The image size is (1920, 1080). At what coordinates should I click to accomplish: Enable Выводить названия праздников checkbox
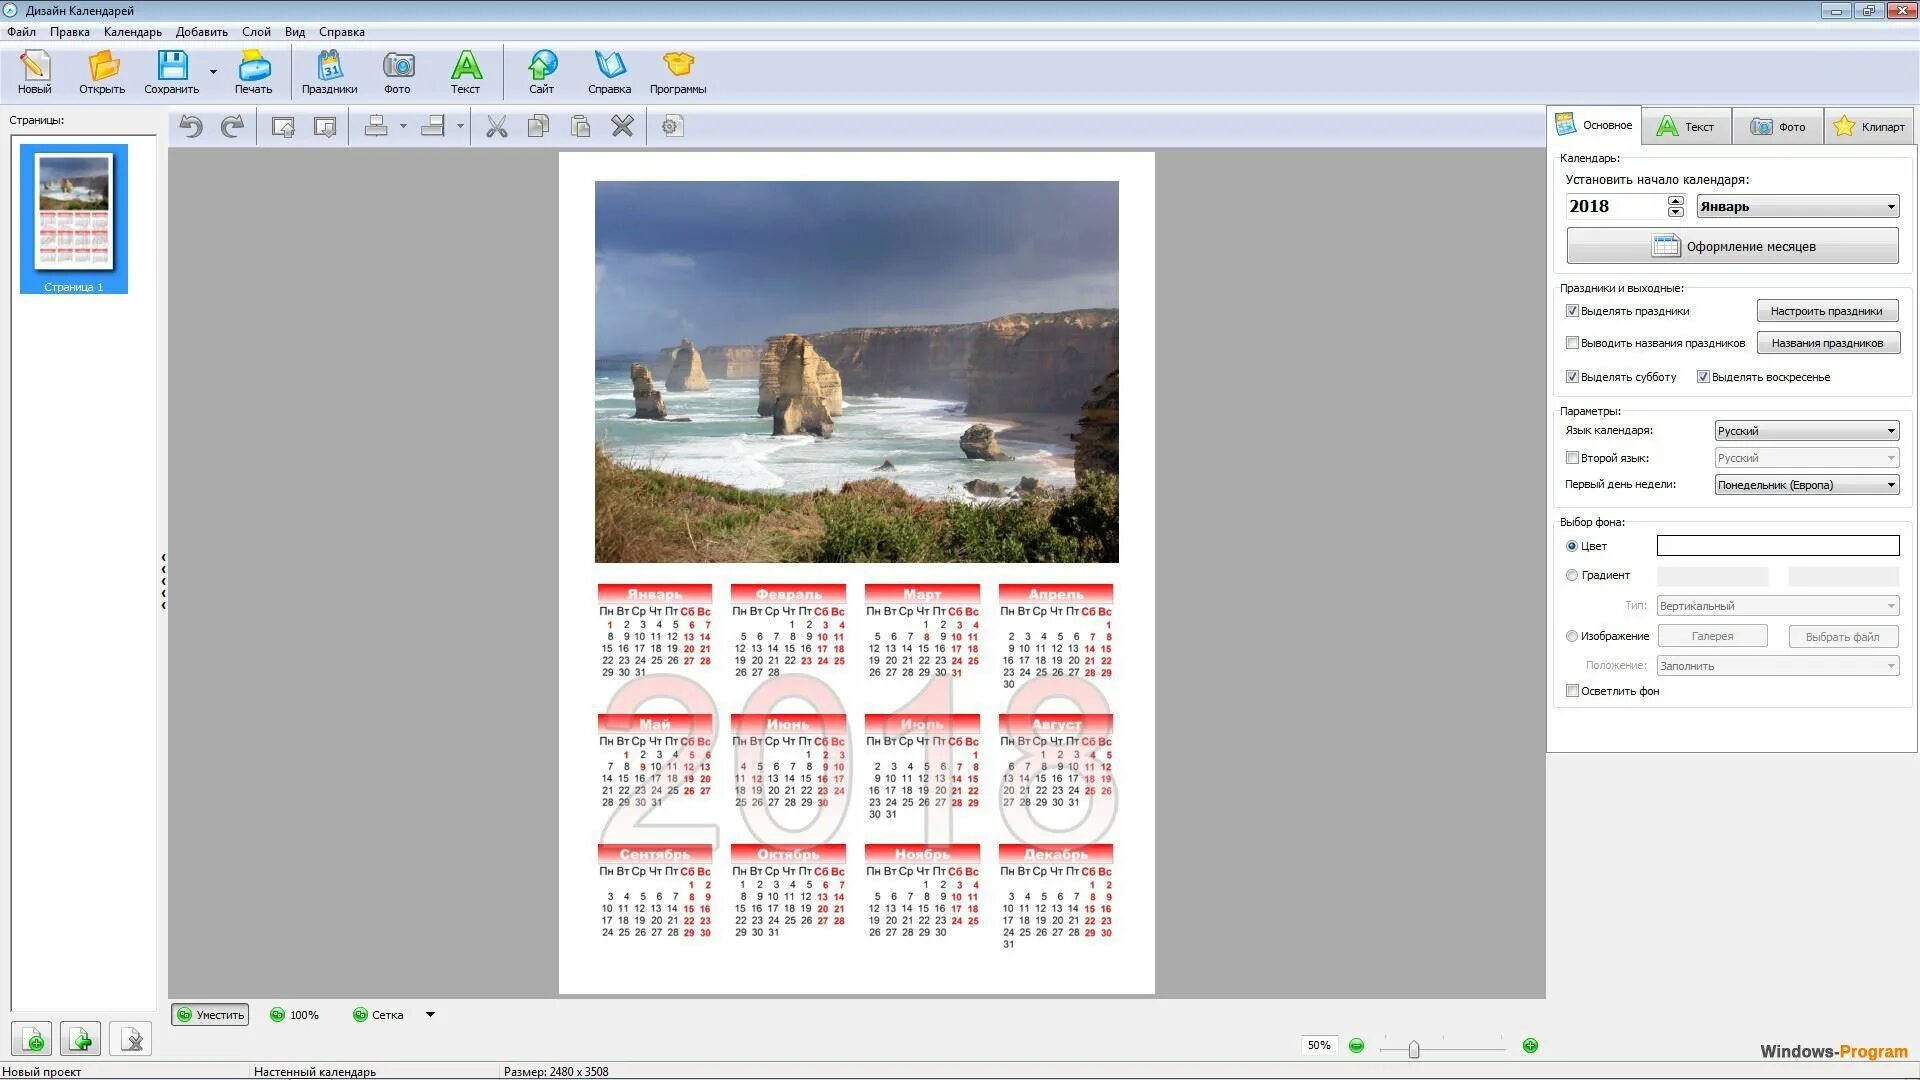(x=1572, y=343)
